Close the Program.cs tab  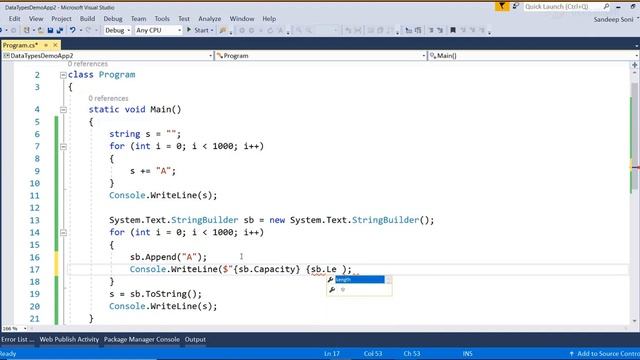(56, 45)
